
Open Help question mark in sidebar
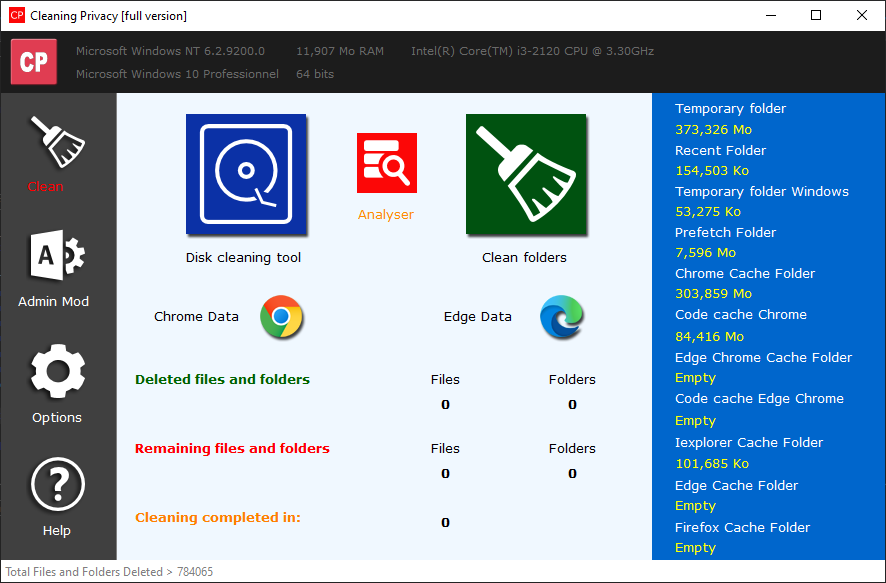point(57,485)
